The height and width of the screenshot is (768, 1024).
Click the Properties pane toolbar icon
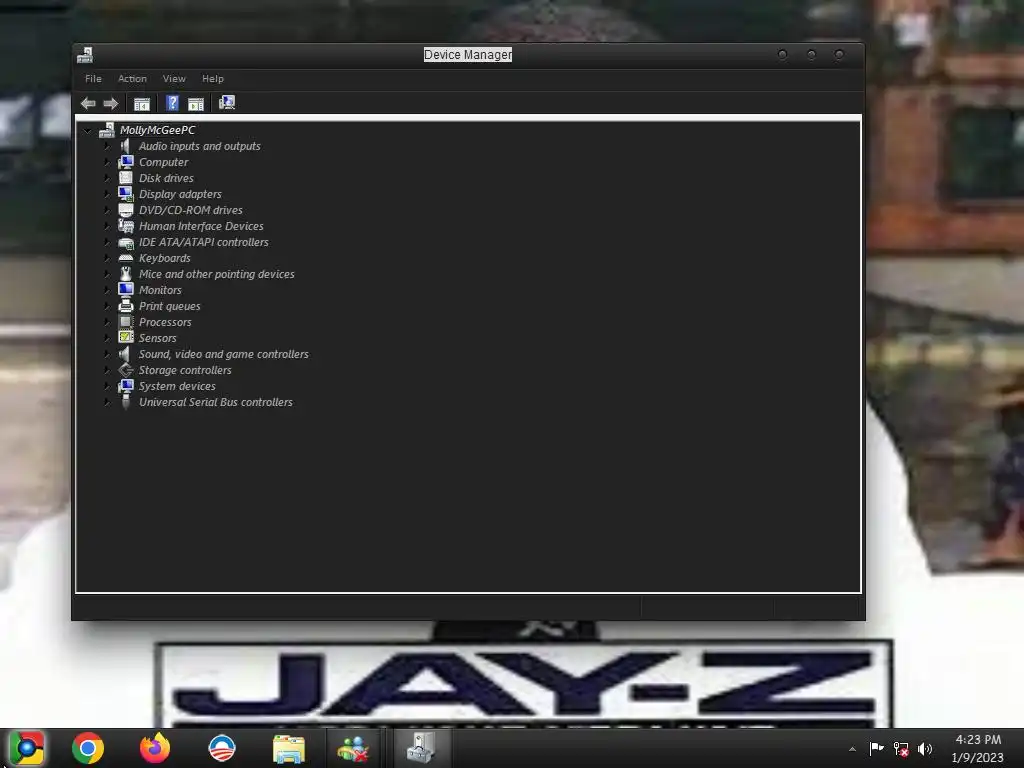click(x=196, y=103)
